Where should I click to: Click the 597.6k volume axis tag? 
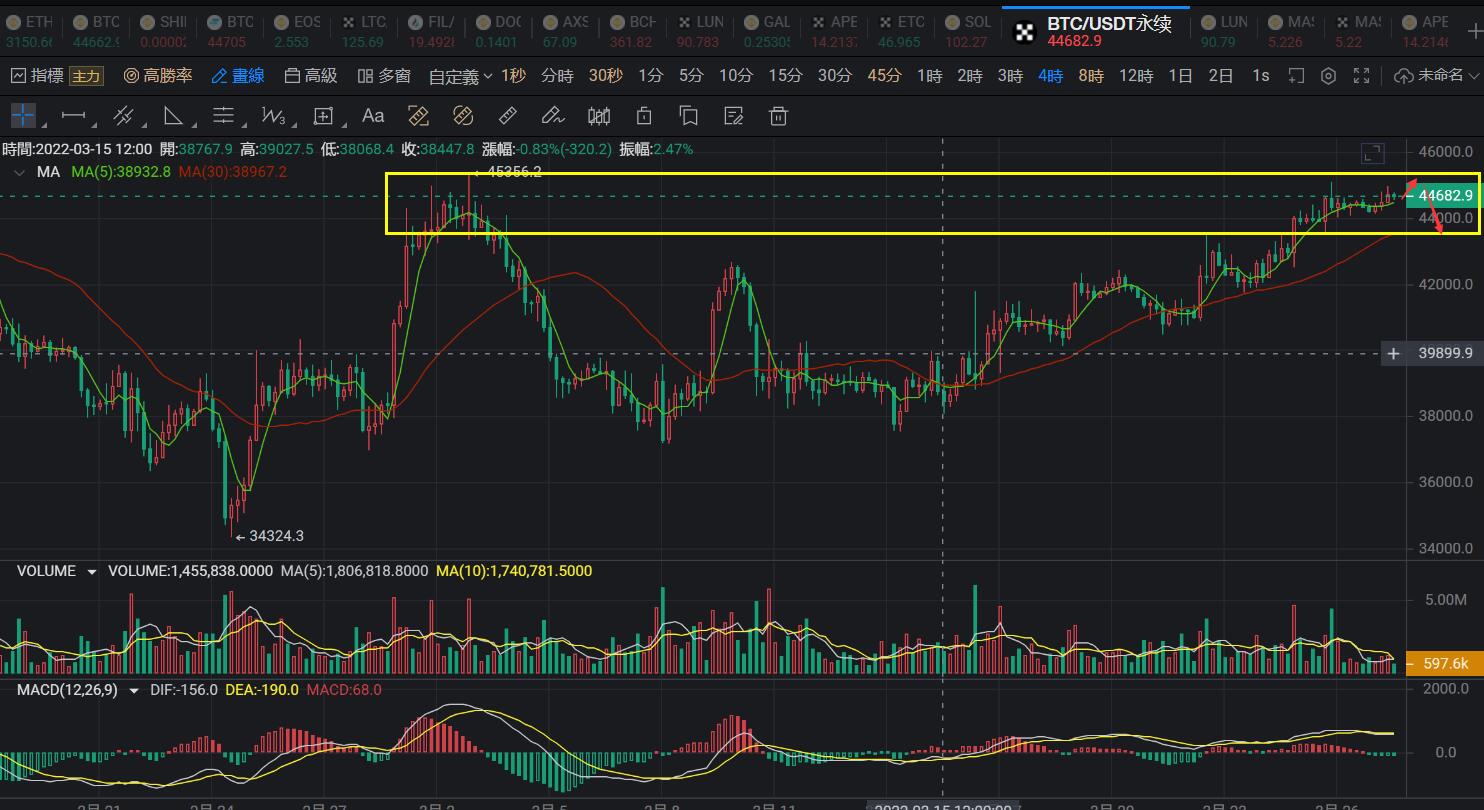[x=1445, y=663]
